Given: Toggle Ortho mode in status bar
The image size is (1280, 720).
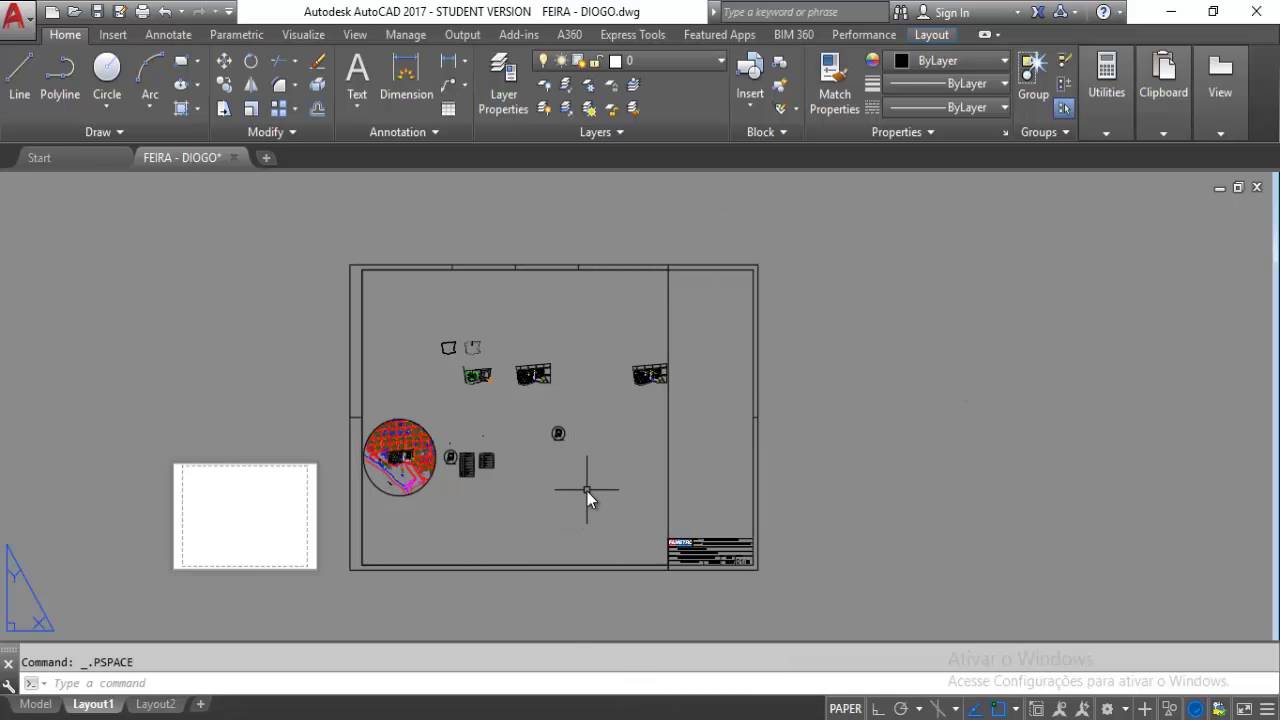Looking at the screenshot, I should pyautogui.click(x=878, y=709).
